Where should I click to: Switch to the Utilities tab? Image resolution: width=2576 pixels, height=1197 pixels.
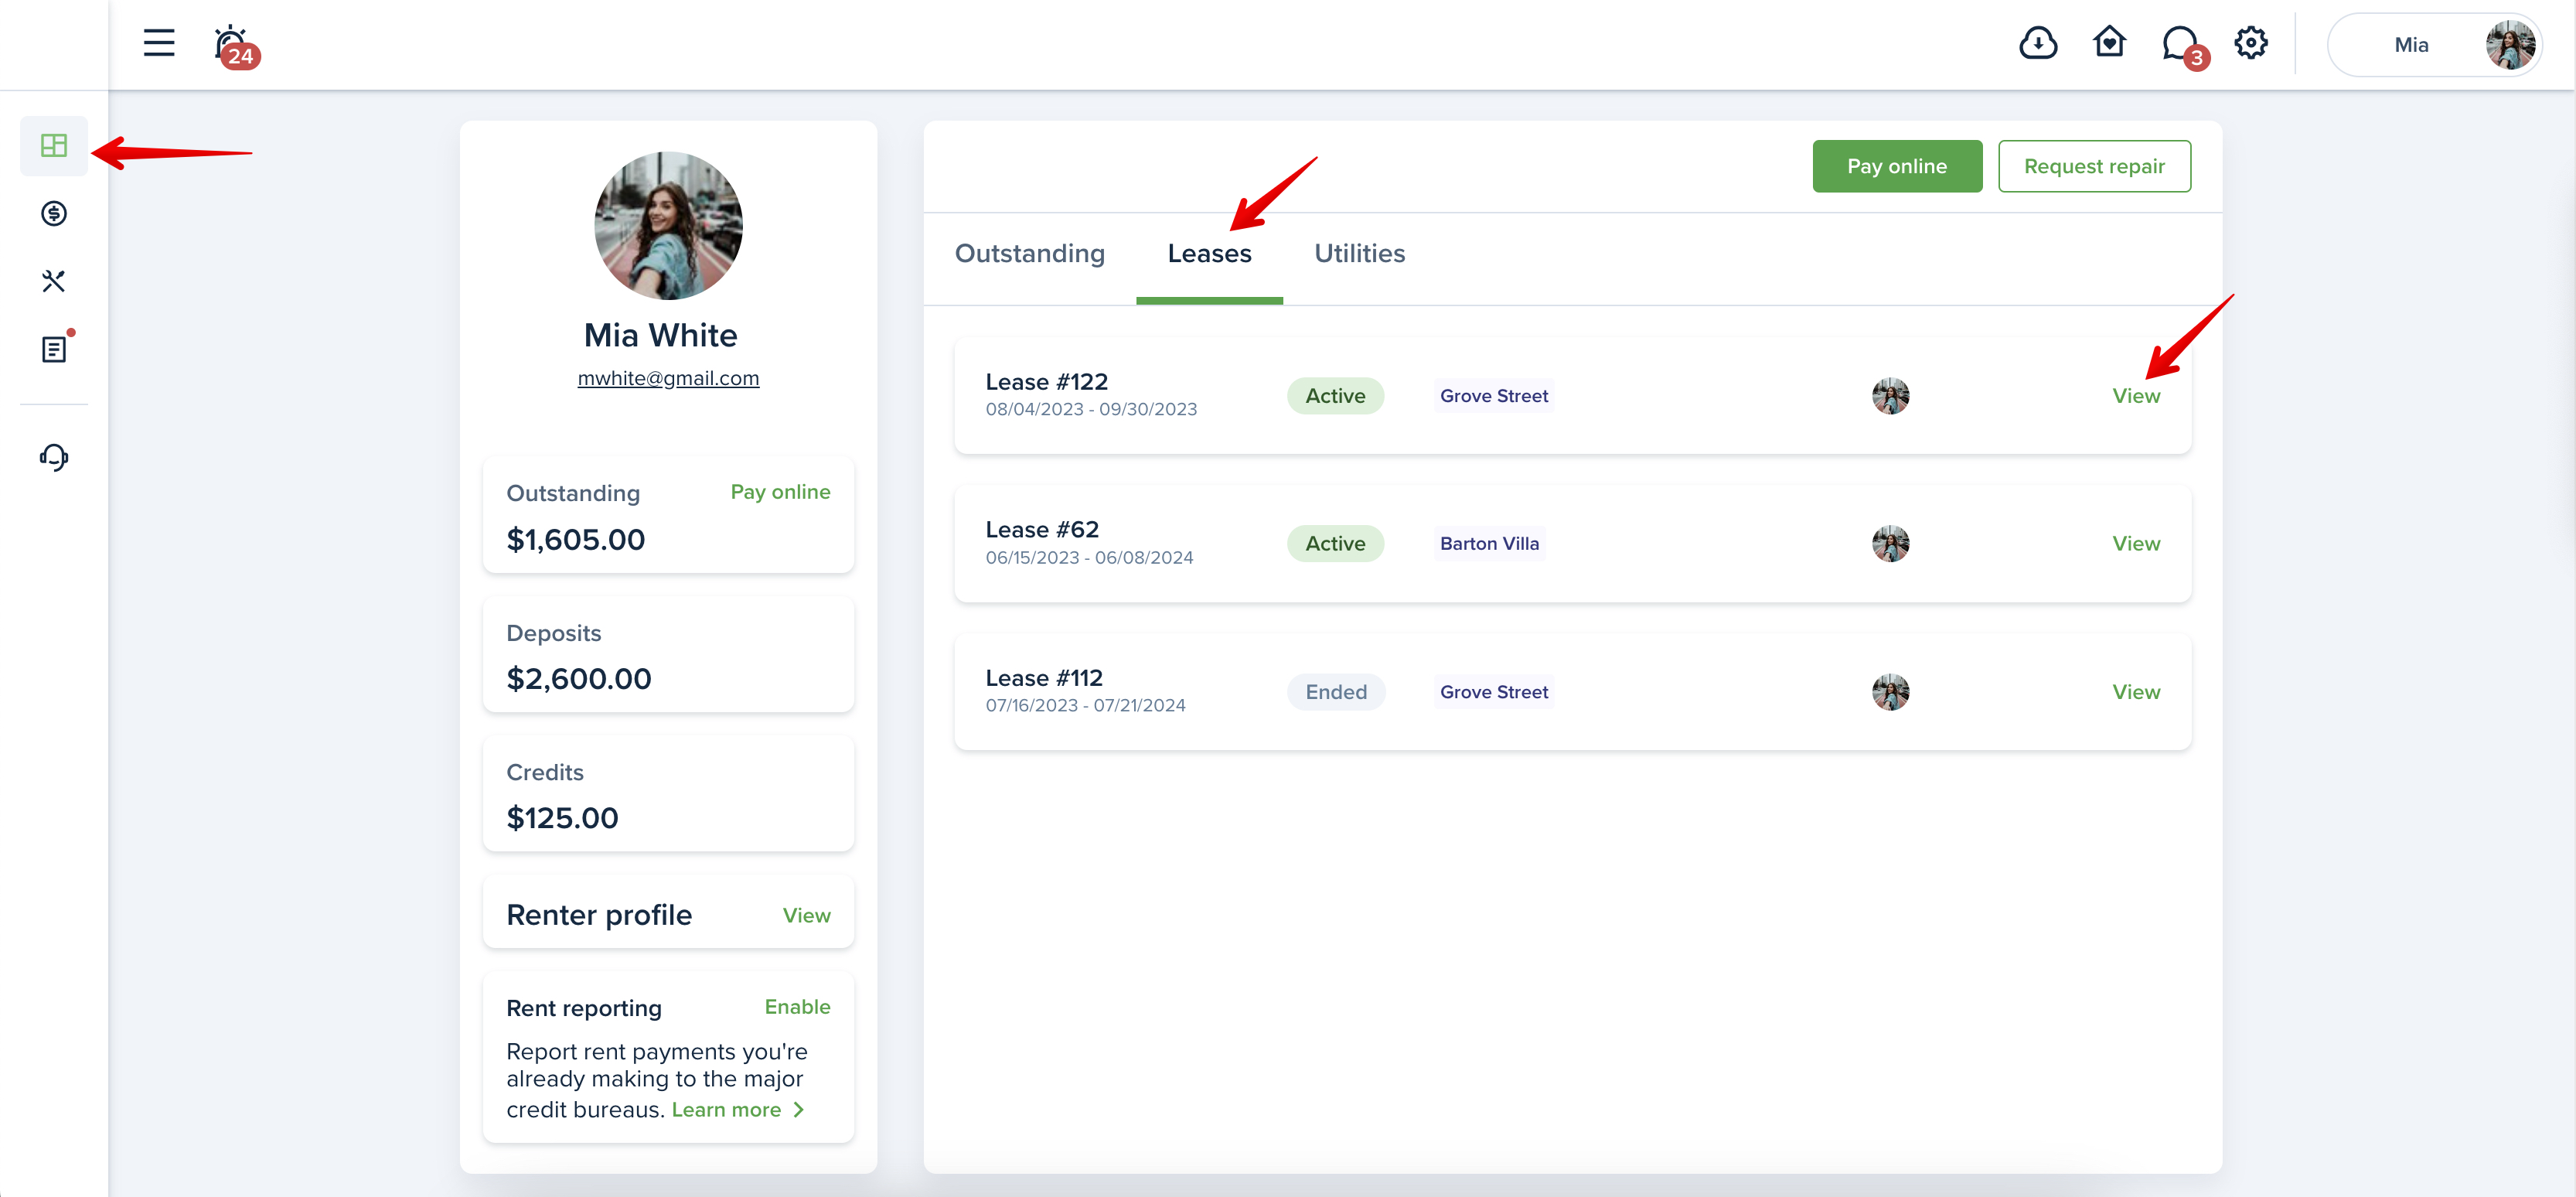click(1359, 254)
